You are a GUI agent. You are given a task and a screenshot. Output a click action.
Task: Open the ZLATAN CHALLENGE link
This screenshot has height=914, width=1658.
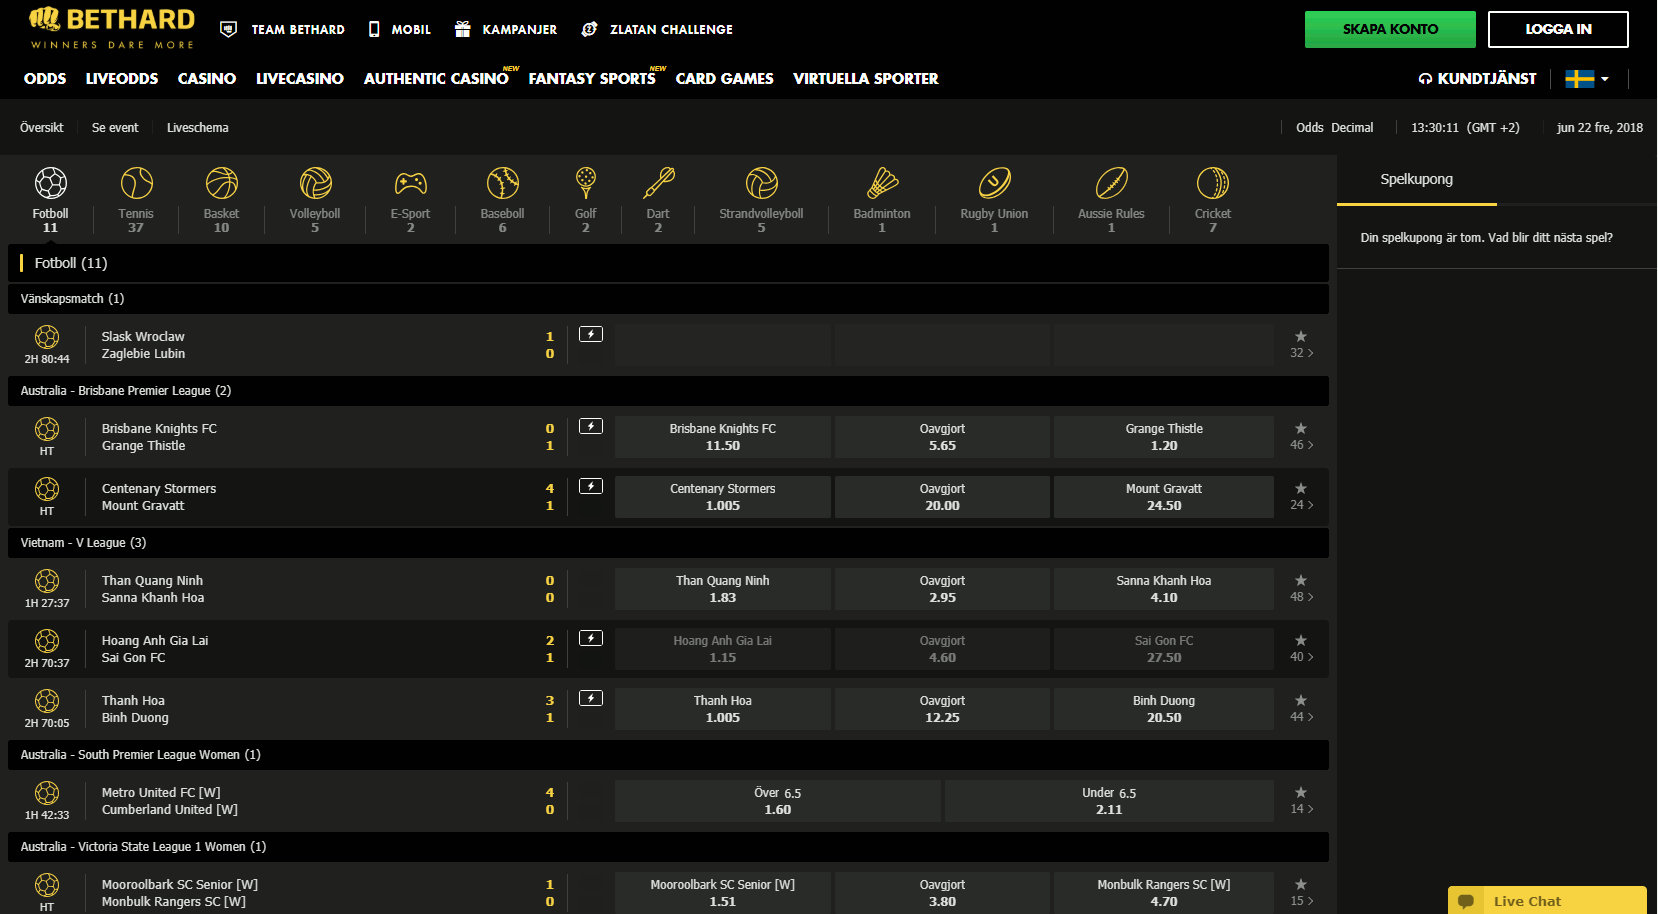[658, 30]
